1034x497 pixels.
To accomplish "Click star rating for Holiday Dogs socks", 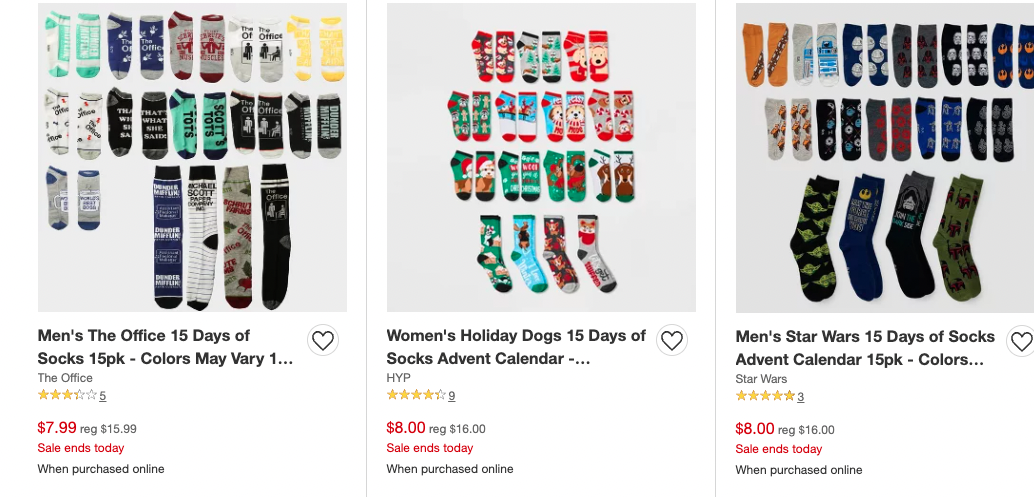I will 416,396.
